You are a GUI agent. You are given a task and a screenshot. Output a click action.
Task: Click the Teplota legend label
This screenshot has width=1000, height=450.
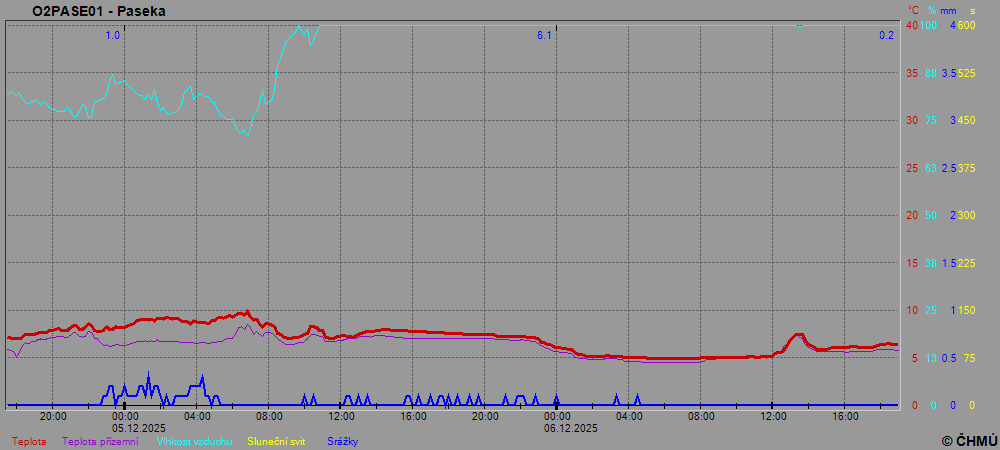pyautogui.click(x=28, y=441)
